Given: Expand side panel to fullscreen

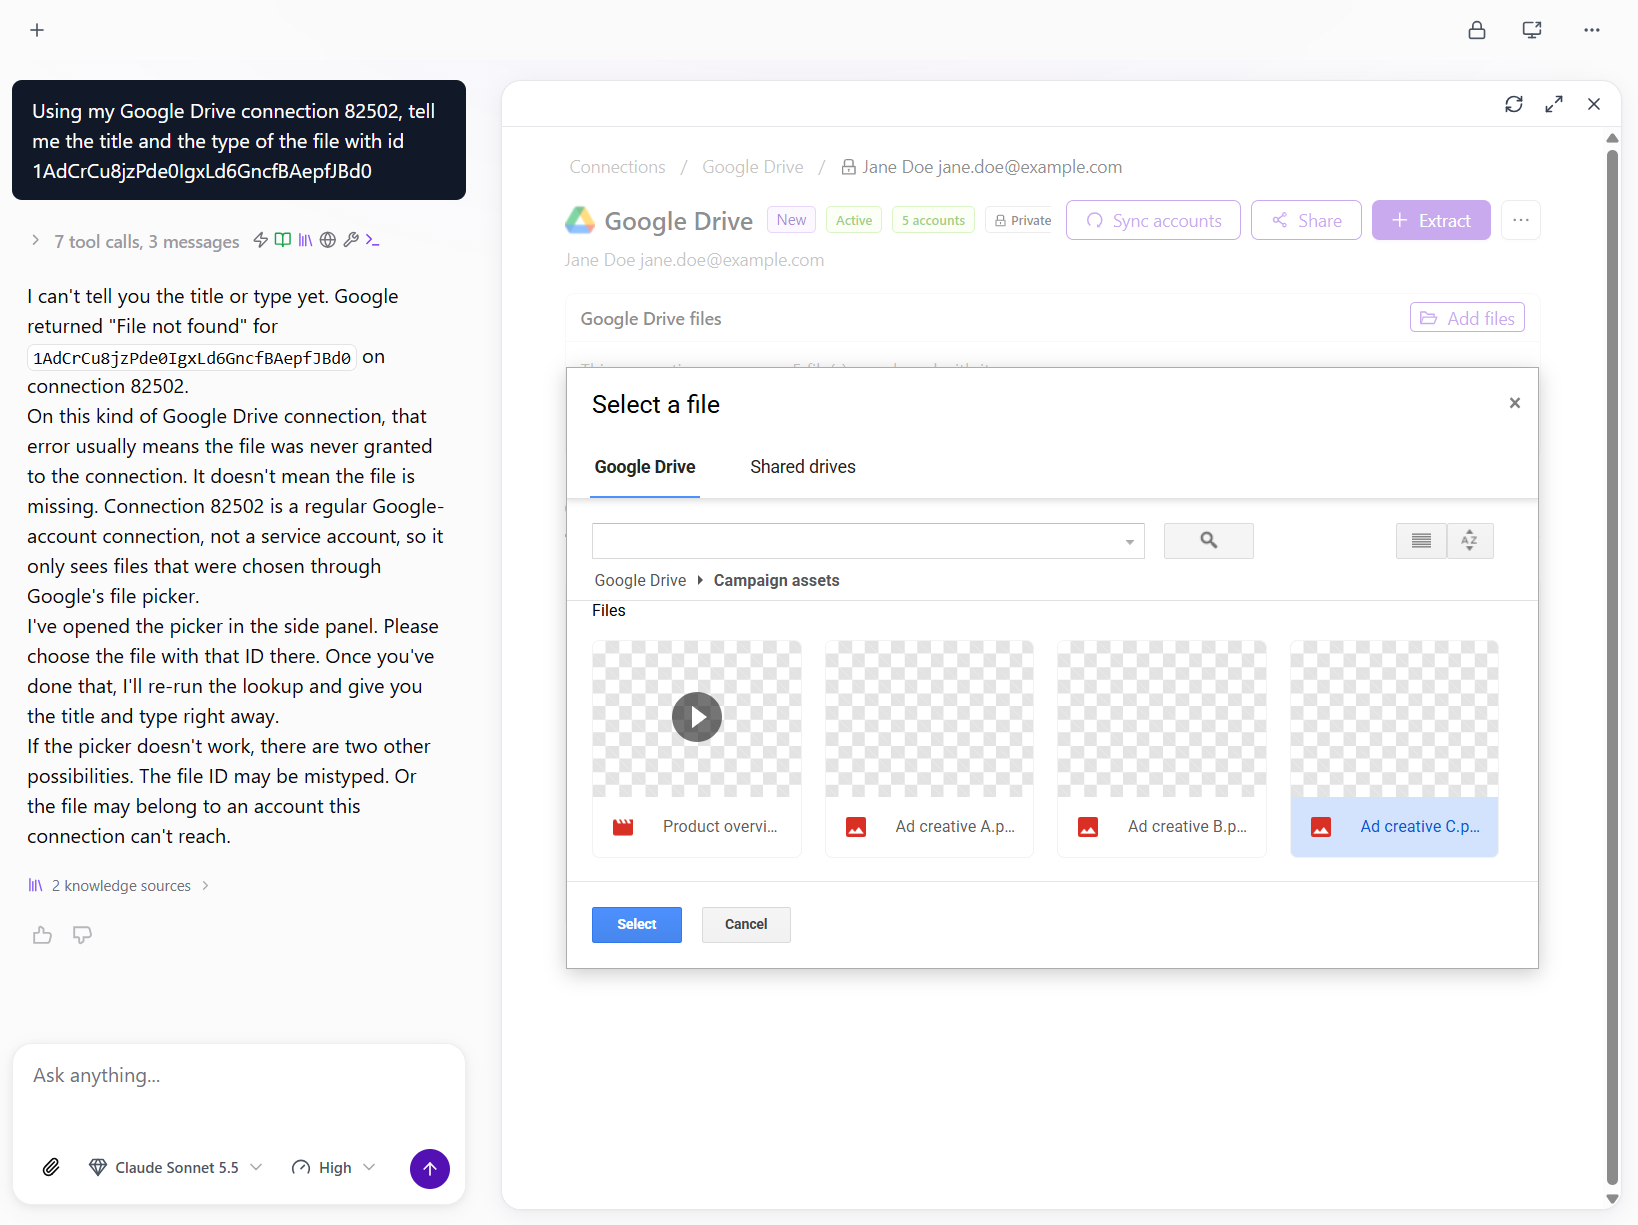Looking at the screenshot, I should coord(1554,104).
